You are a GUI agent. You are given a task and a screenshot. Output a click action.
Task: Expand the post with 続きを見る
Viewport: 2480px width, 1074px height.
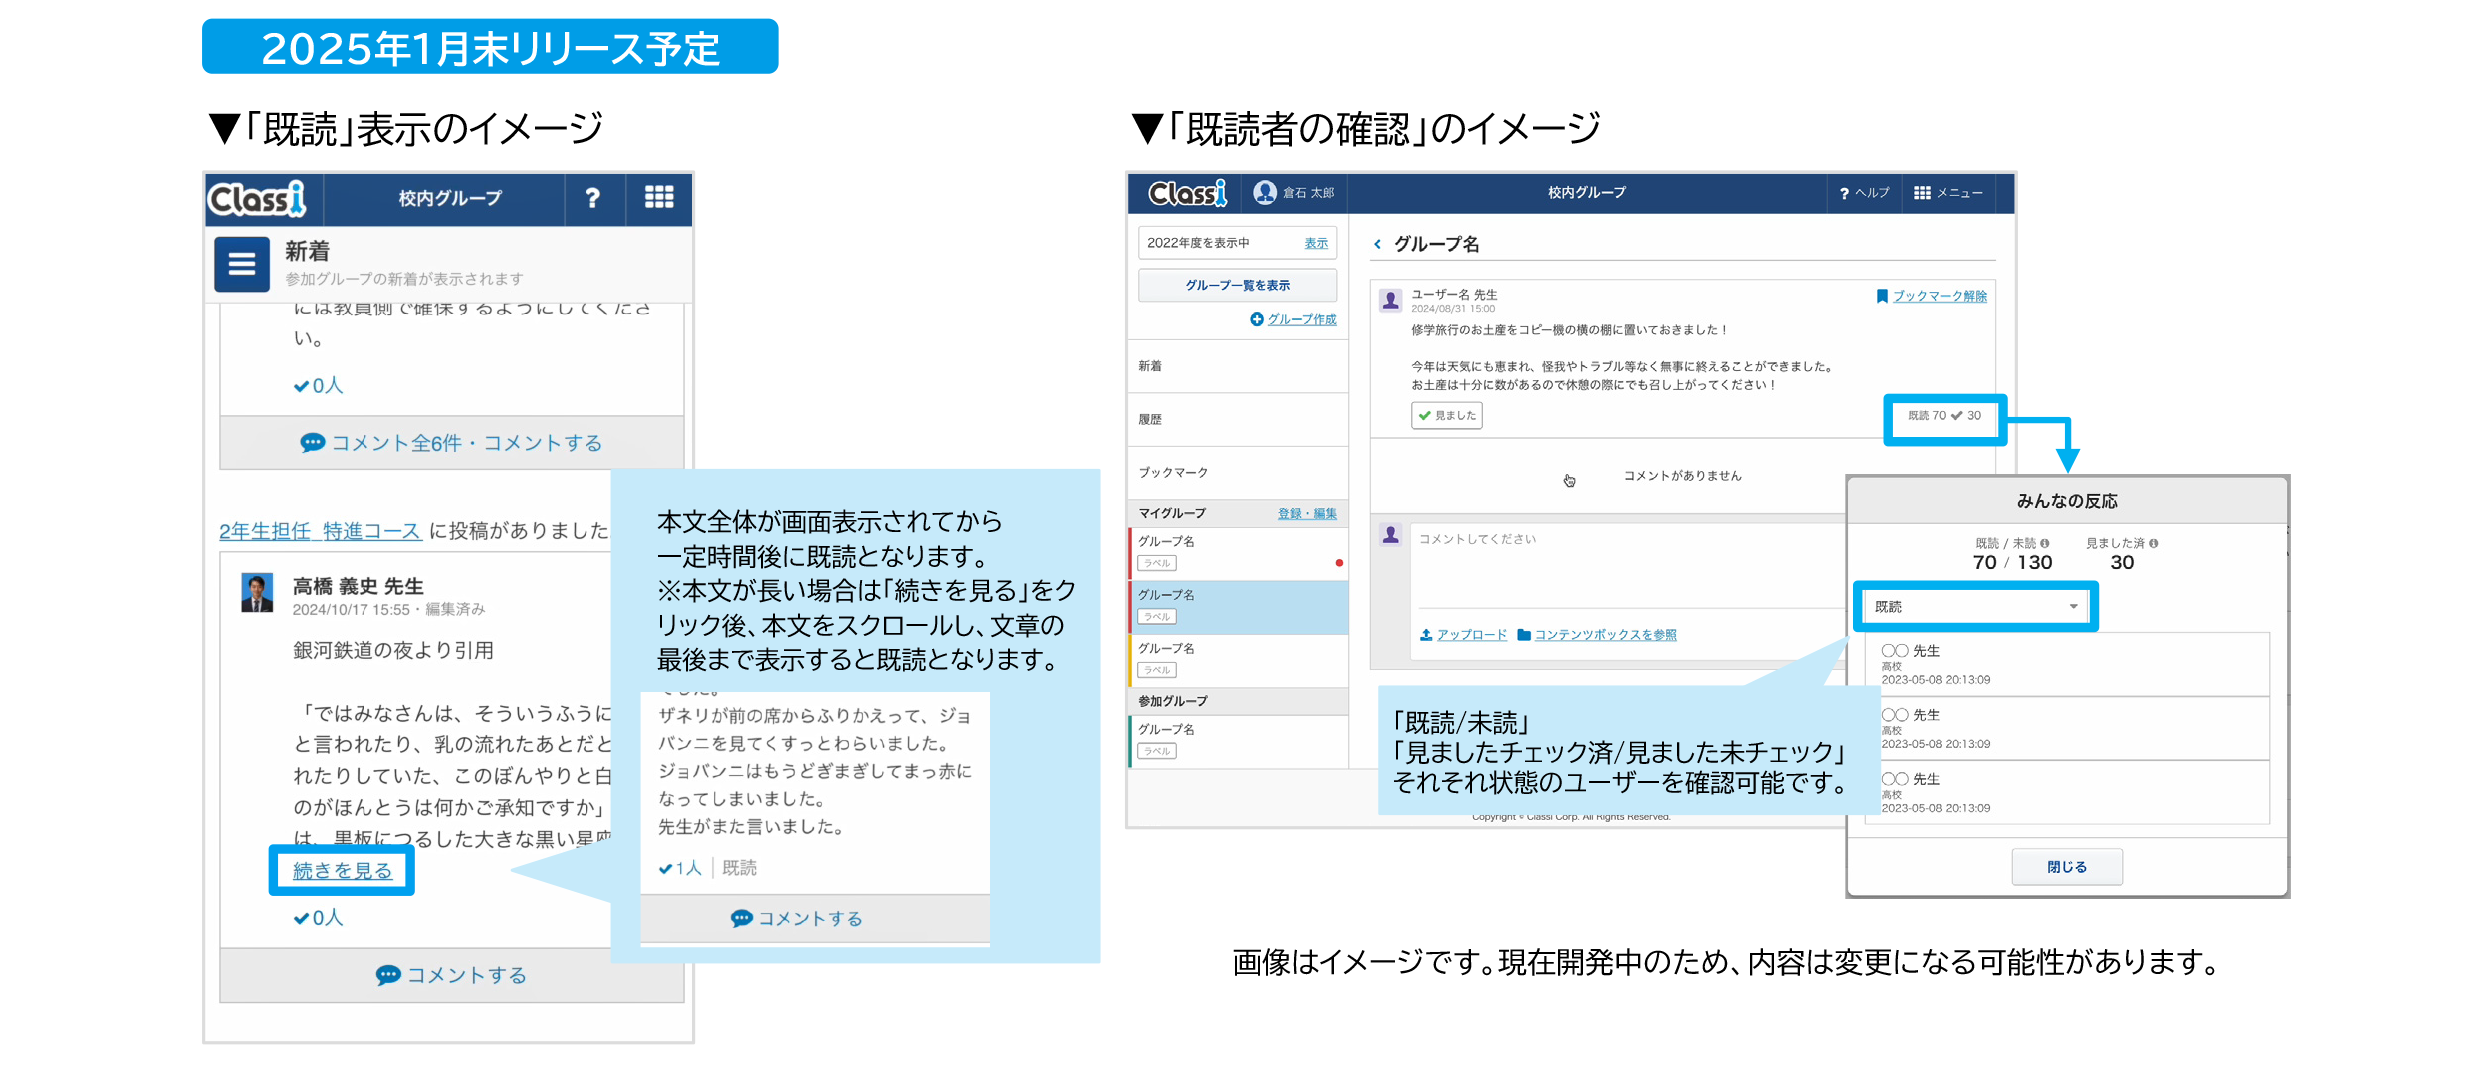[x=342, y=871]
